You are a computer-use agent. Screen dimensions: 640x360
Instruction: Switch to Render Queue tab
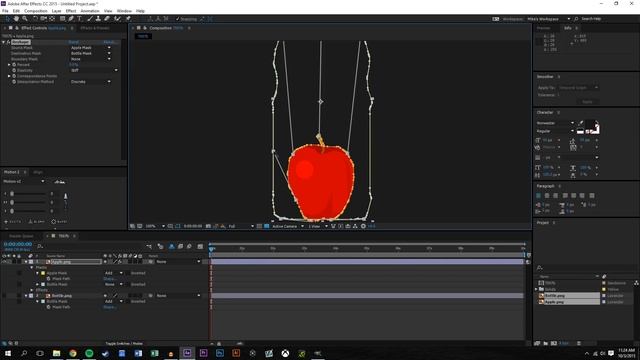click(21, 236)
